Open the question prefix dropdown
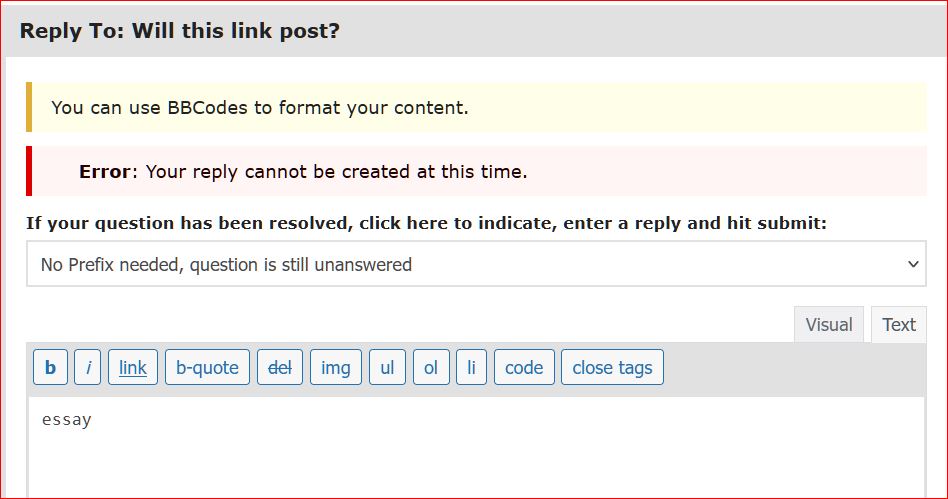This screenshot has width=948, height=499. (475, 265)
